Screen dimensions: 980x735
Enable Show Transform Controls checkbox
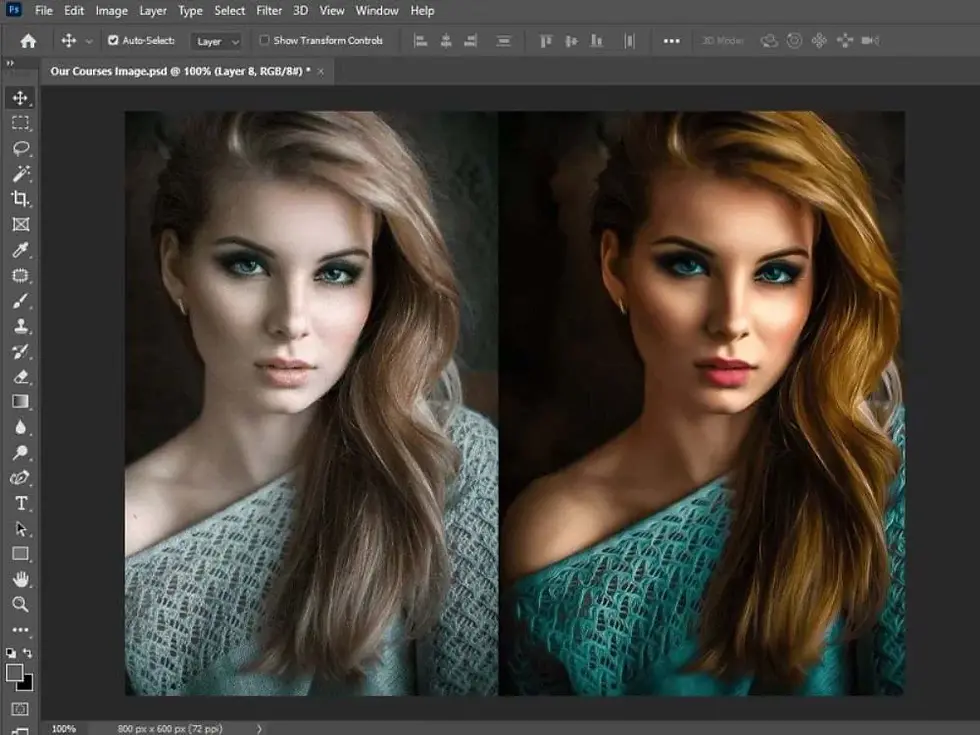(264, 41)
